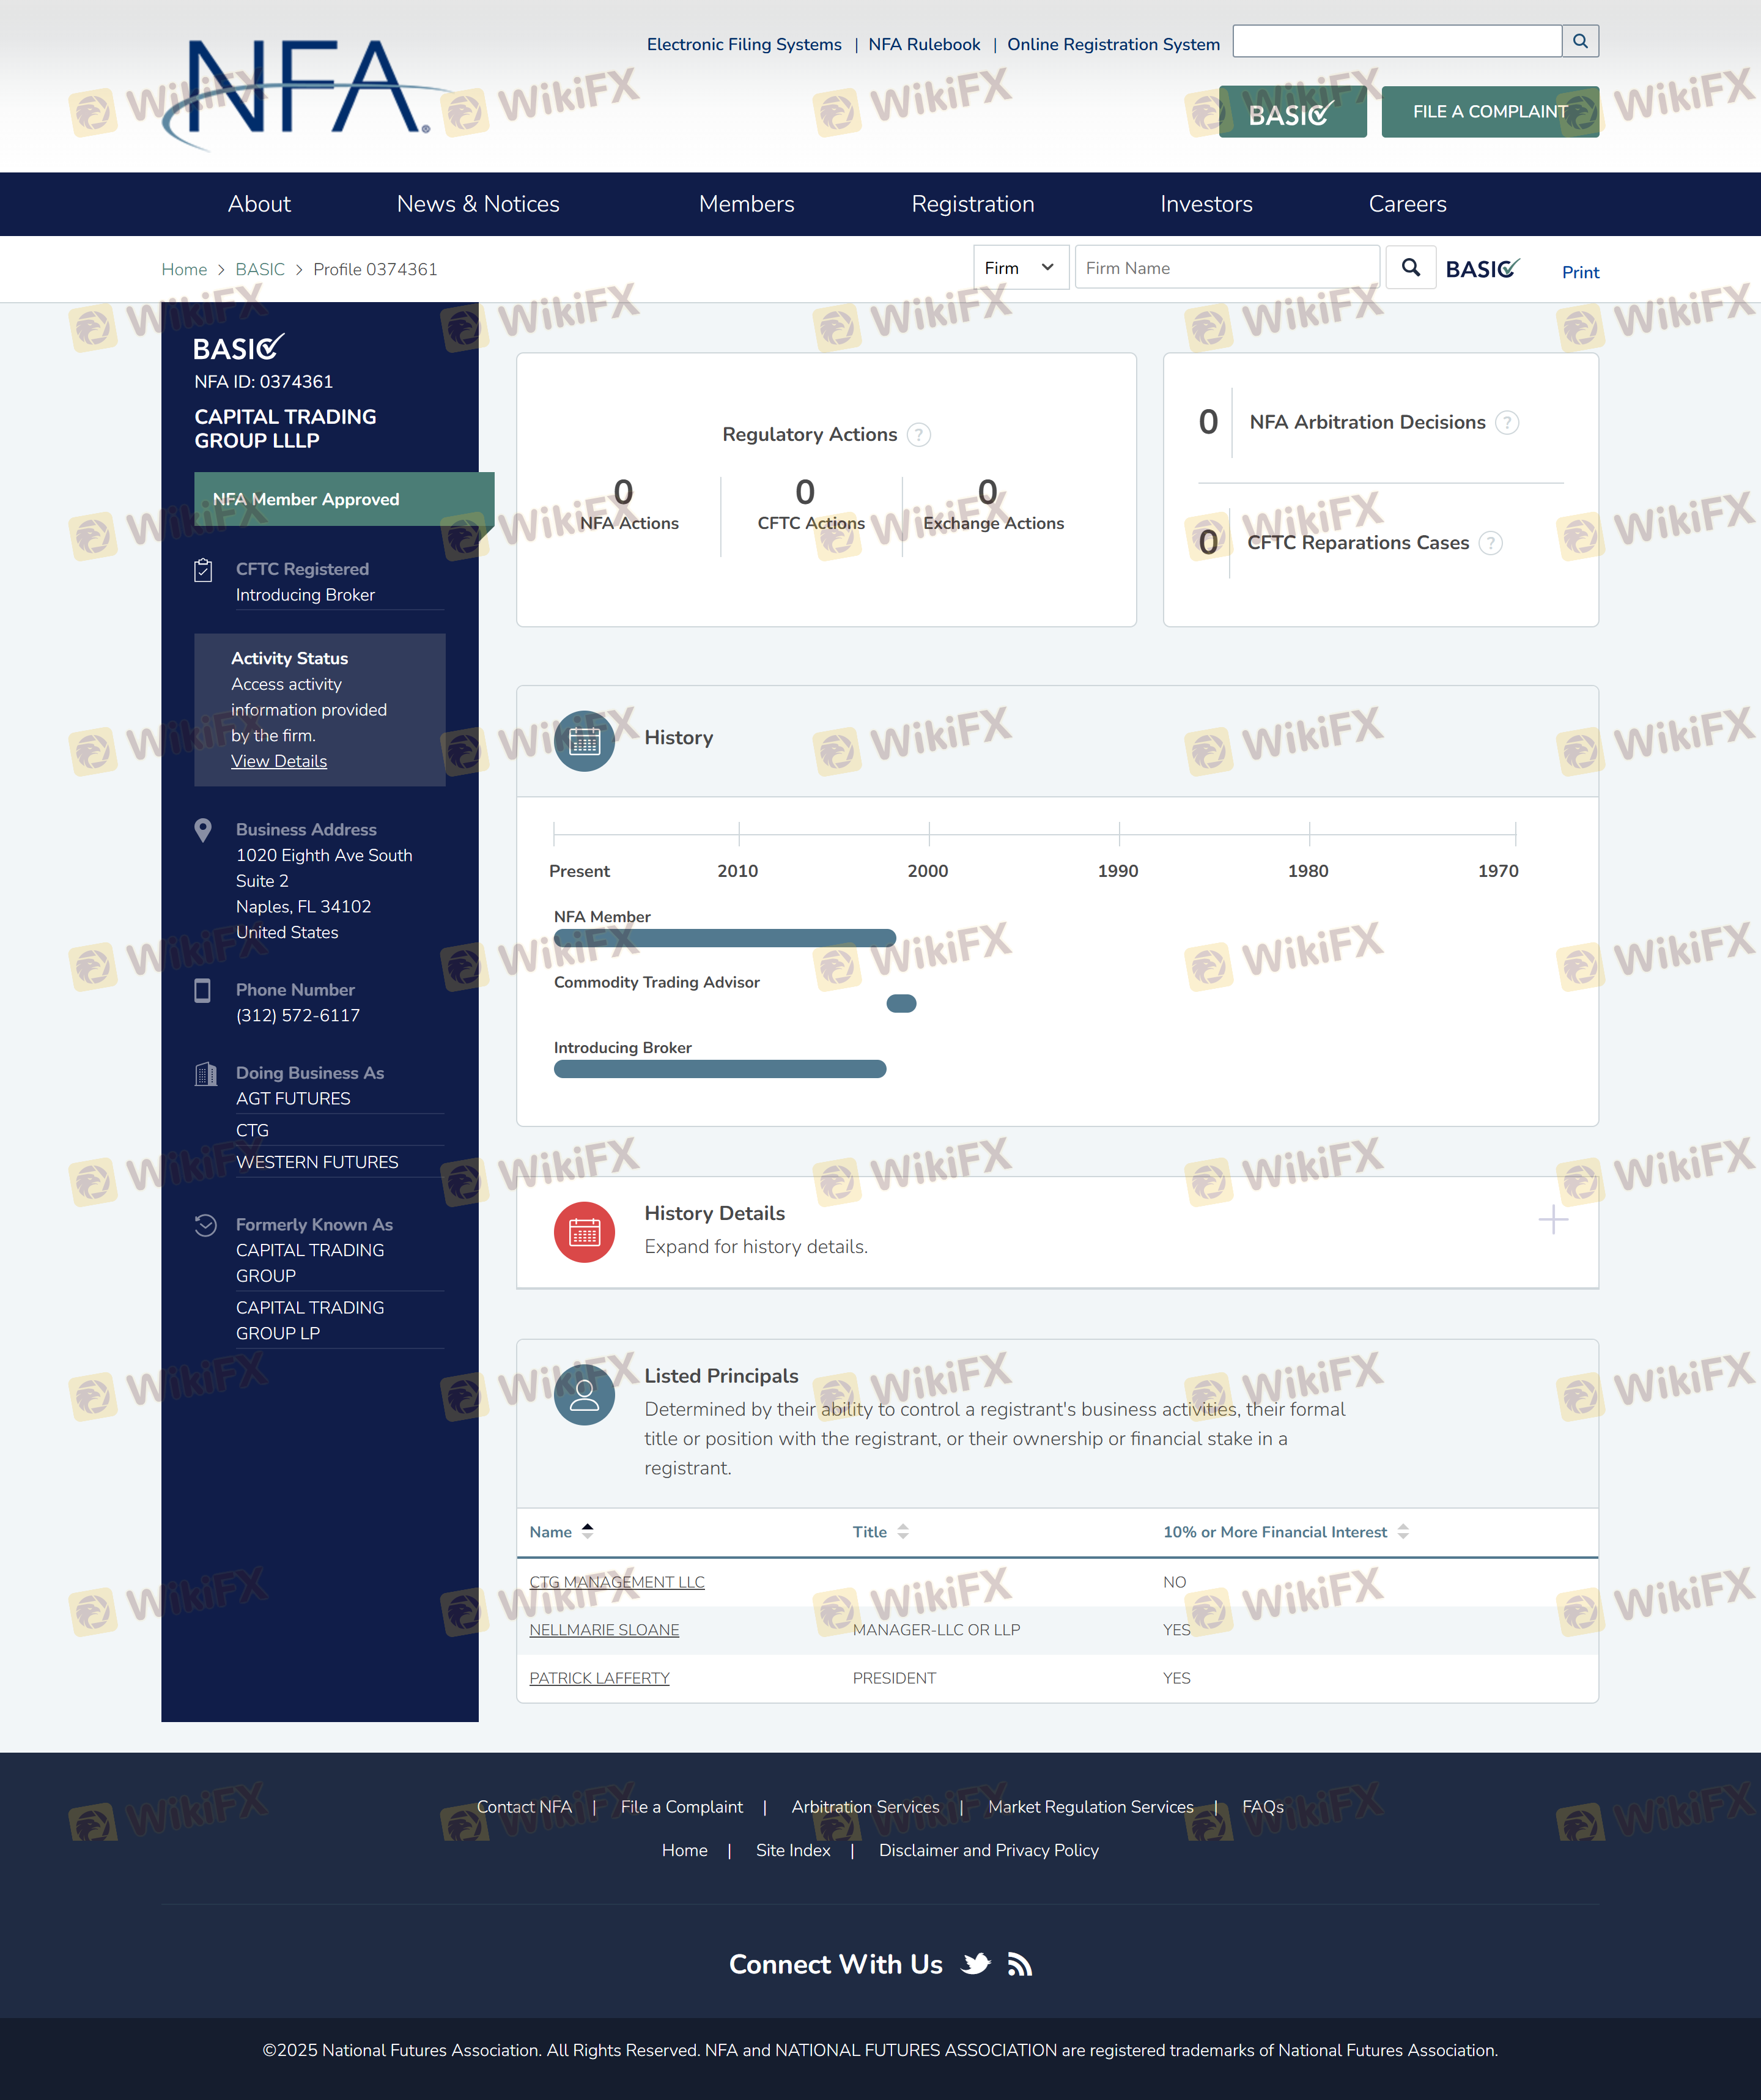Open the Members navigation menu

[x=746, y=204]
